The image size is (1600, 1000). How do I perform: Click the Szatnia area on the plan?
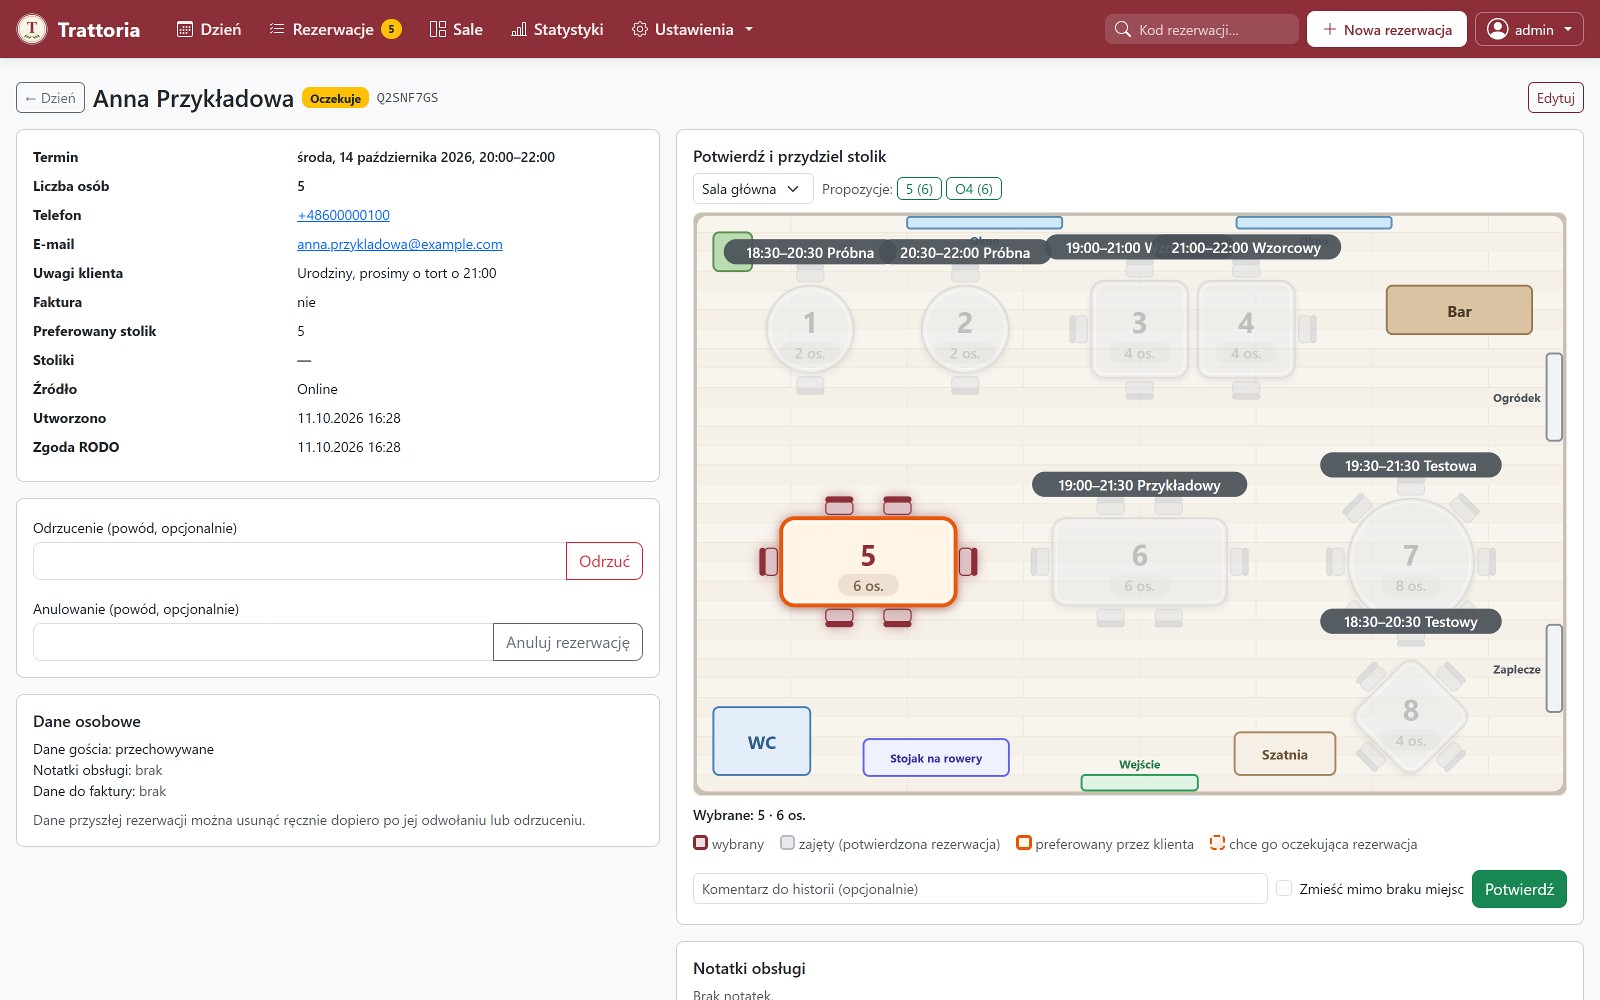click(x=1285, y=754)
